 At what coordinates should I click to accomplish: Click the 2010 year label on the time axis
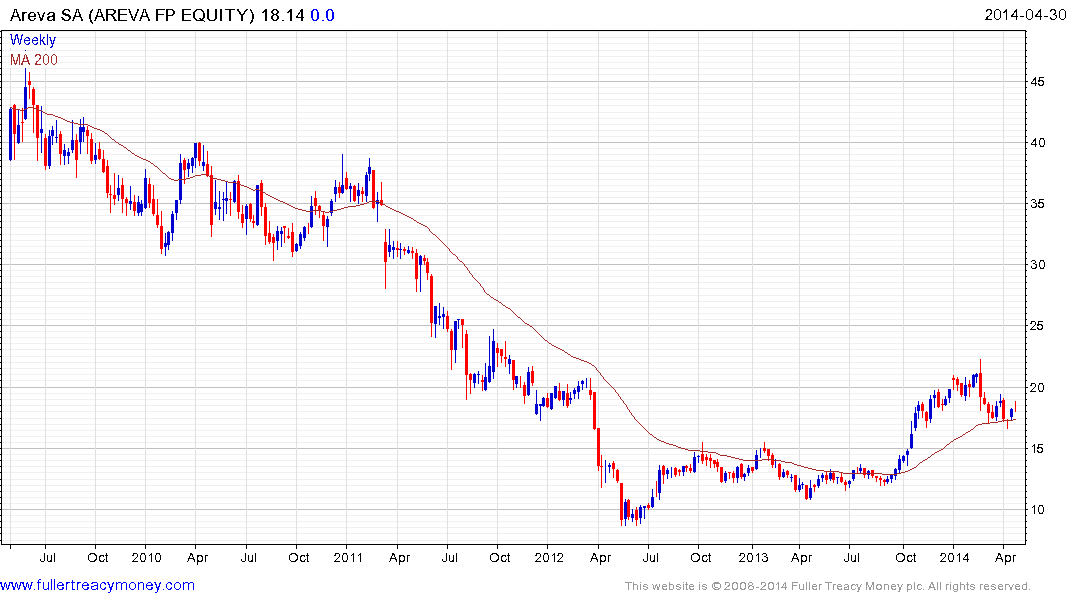[146, 557]
